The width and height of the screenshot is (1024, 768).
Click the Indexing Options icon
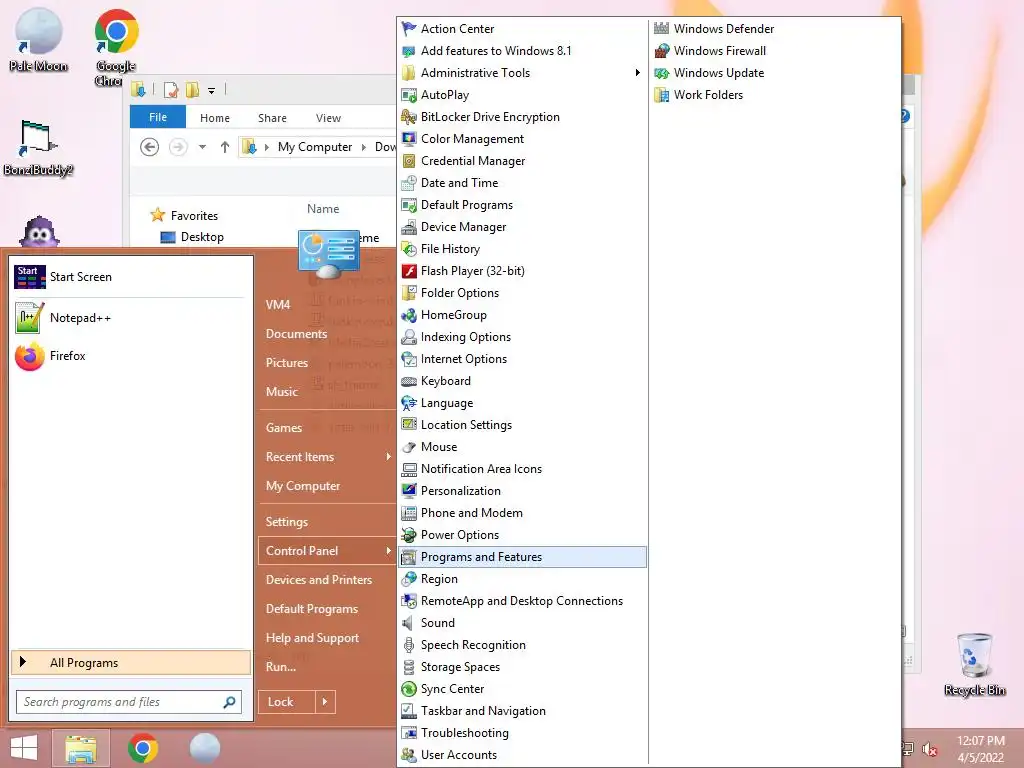tap(409, 337)
